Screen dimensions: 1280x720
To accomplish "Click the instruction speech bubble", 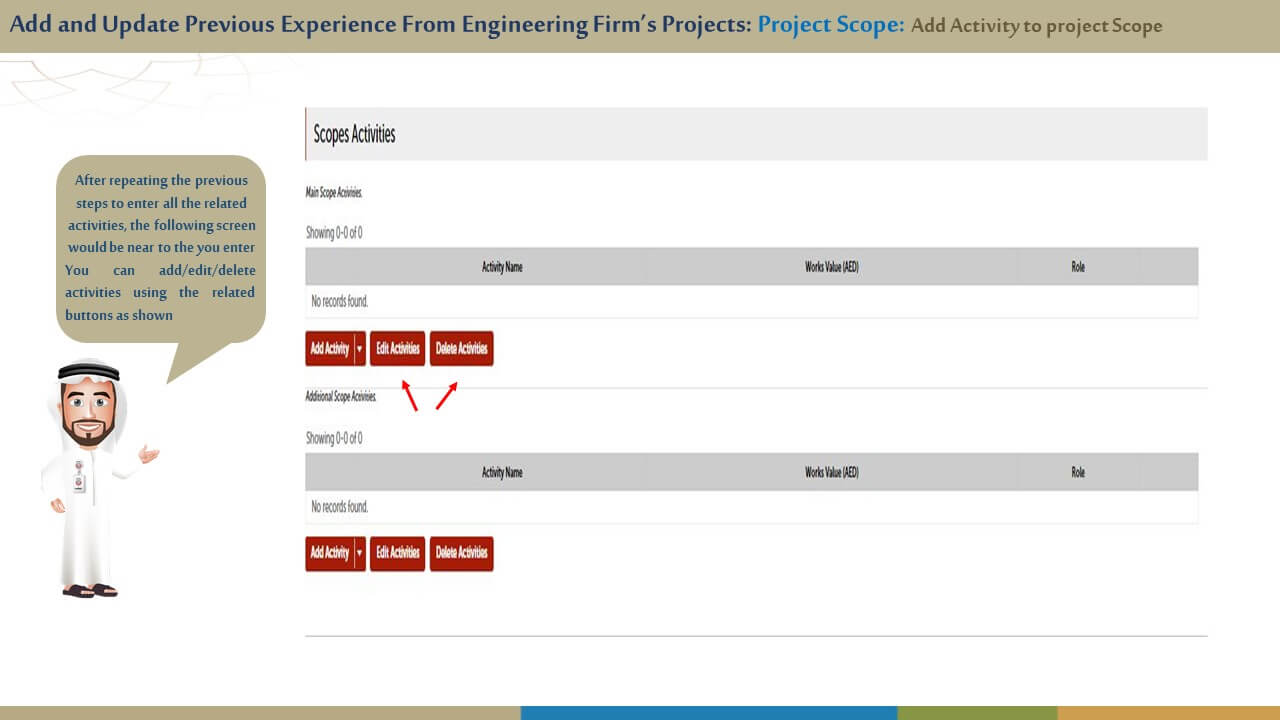I will tap(160, 248).
